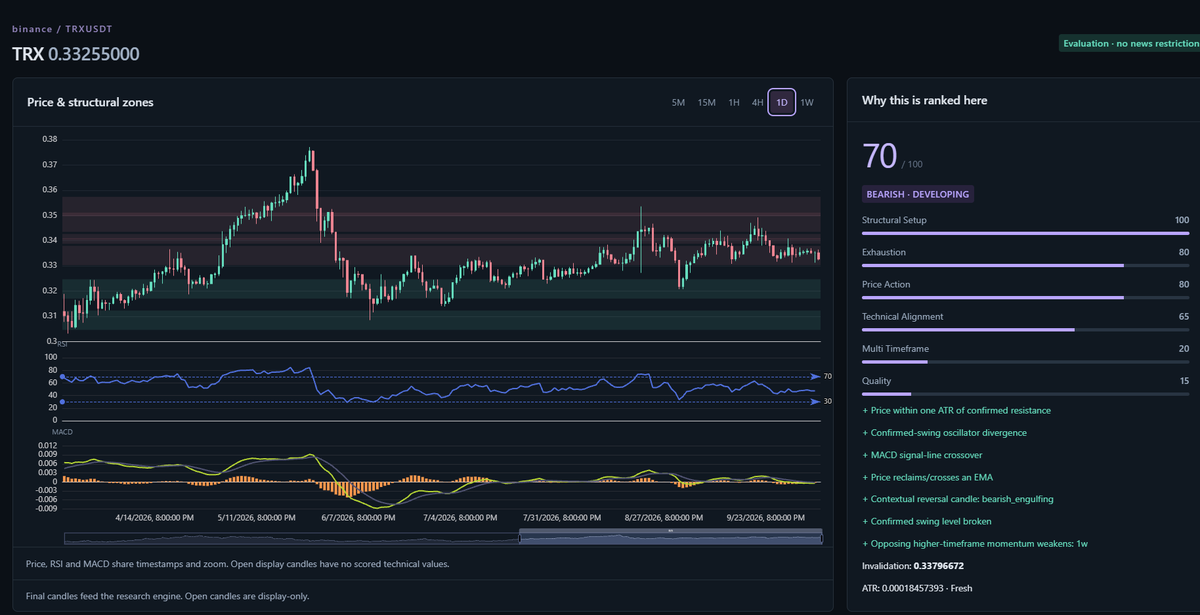Click the BEARISH · DEVELOPING badge
1200x615 pixels.
point(918,194)
